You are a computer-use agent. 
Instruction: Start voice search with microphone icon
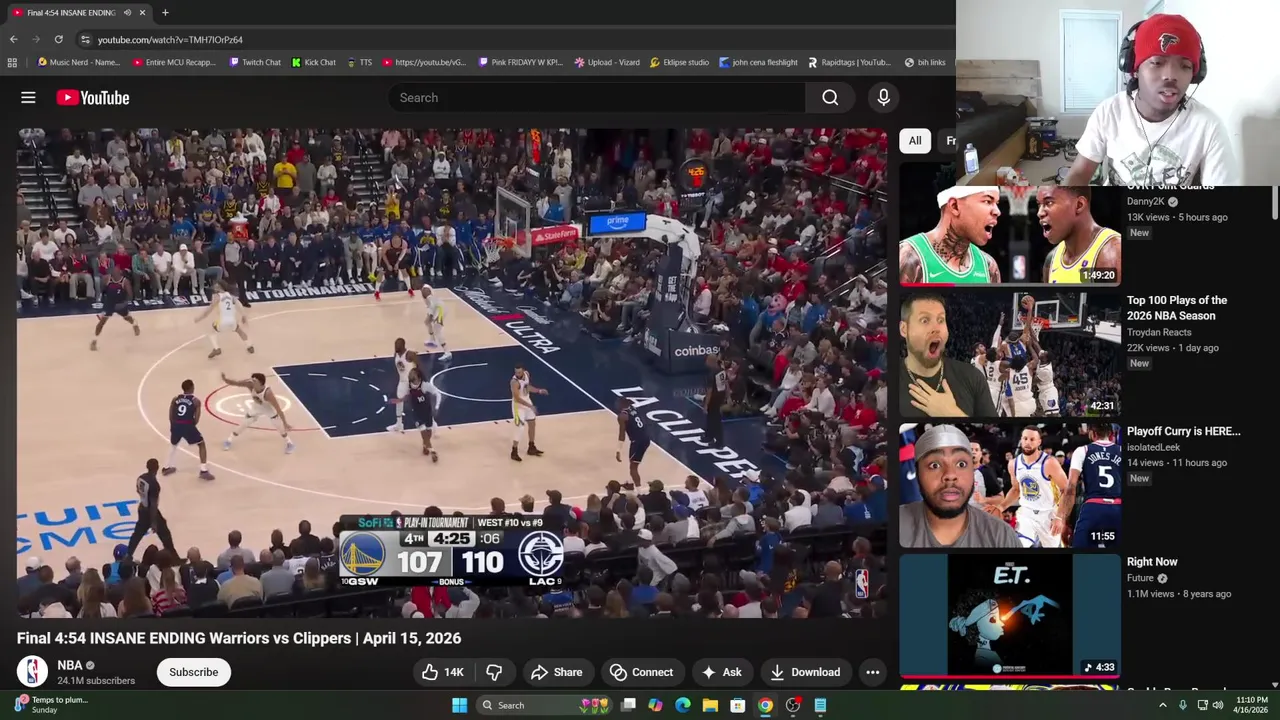(x=883, y=97)
